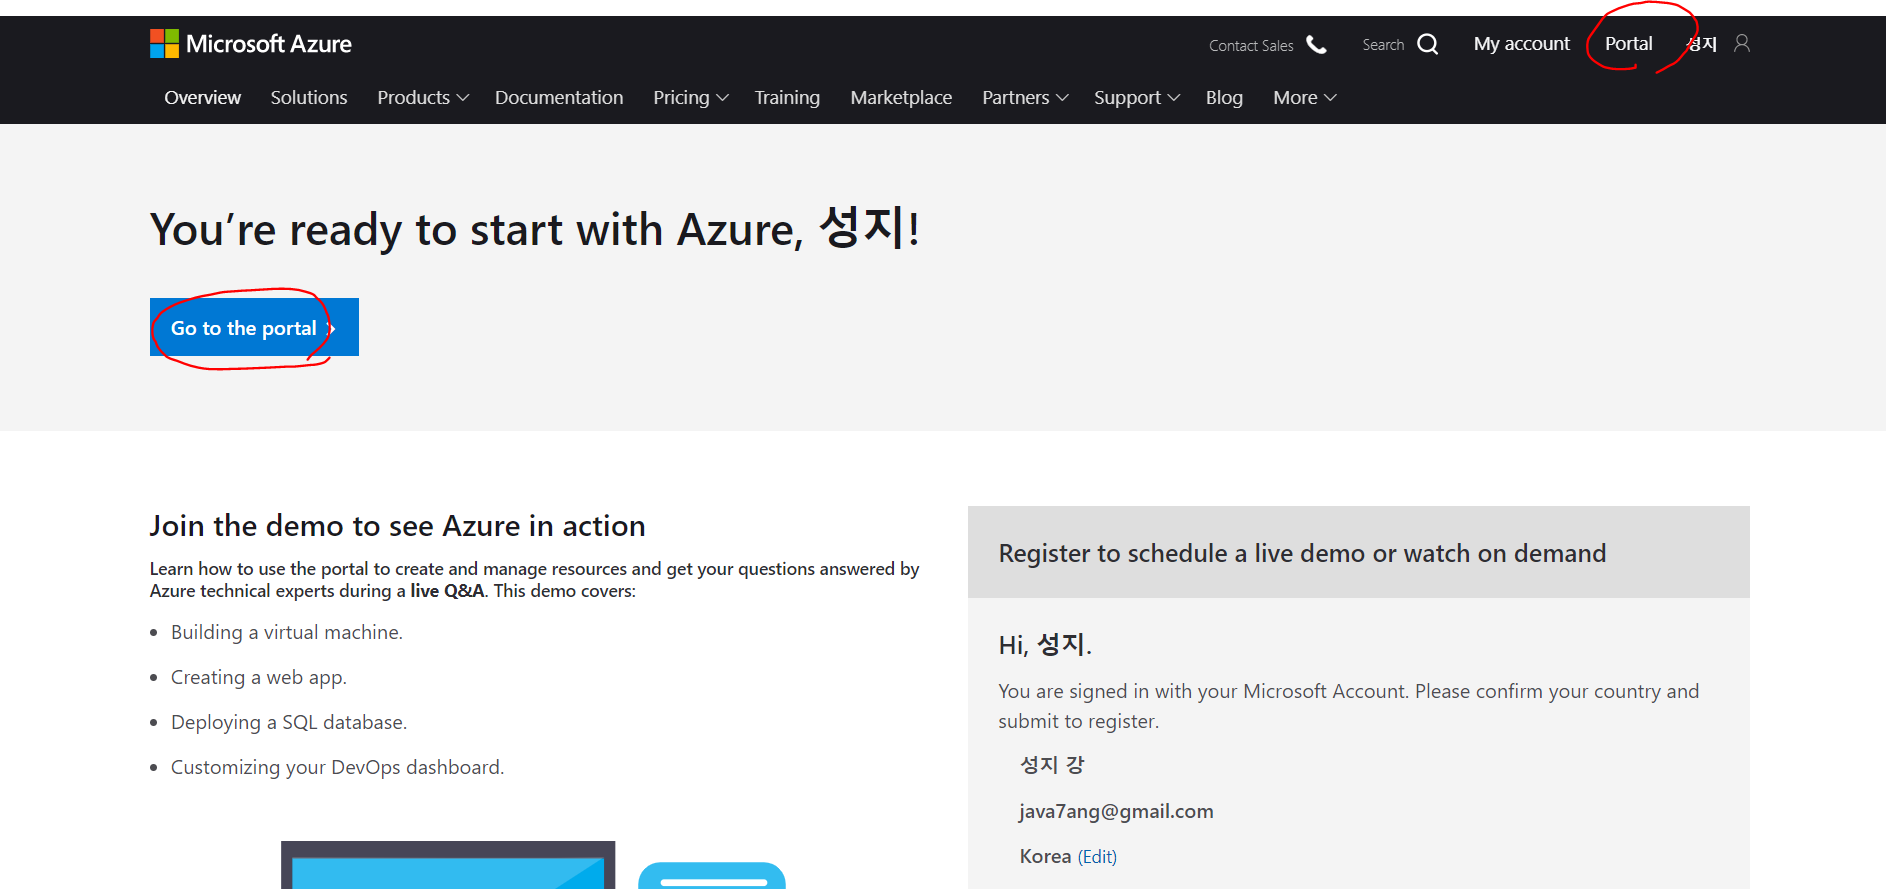Click the Search label in header
The image size is (1886, 889).
coord(1383,45)
